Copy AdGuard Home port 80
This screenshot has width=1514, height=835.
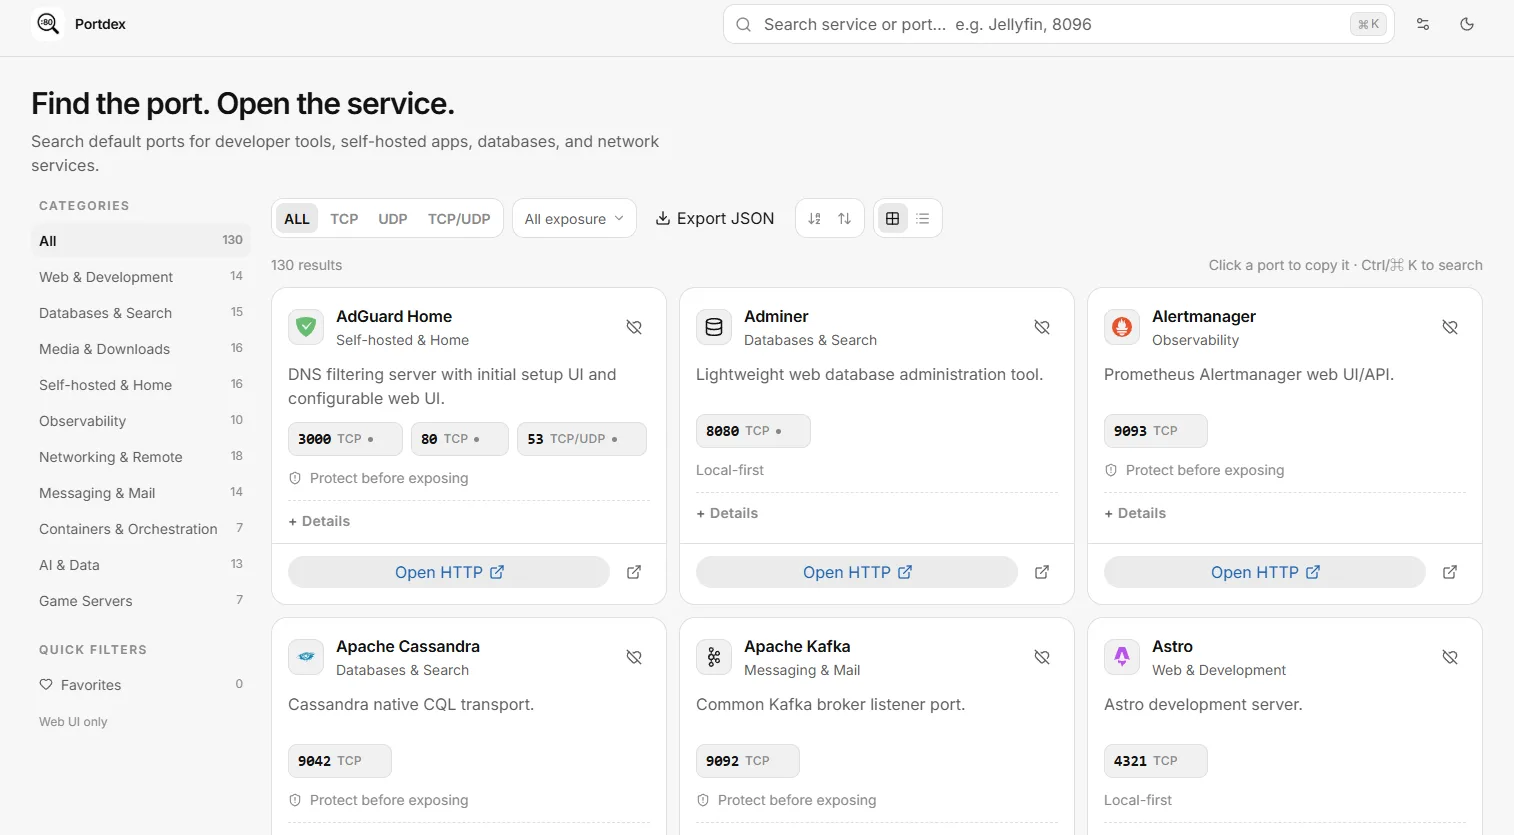(459, 439)
